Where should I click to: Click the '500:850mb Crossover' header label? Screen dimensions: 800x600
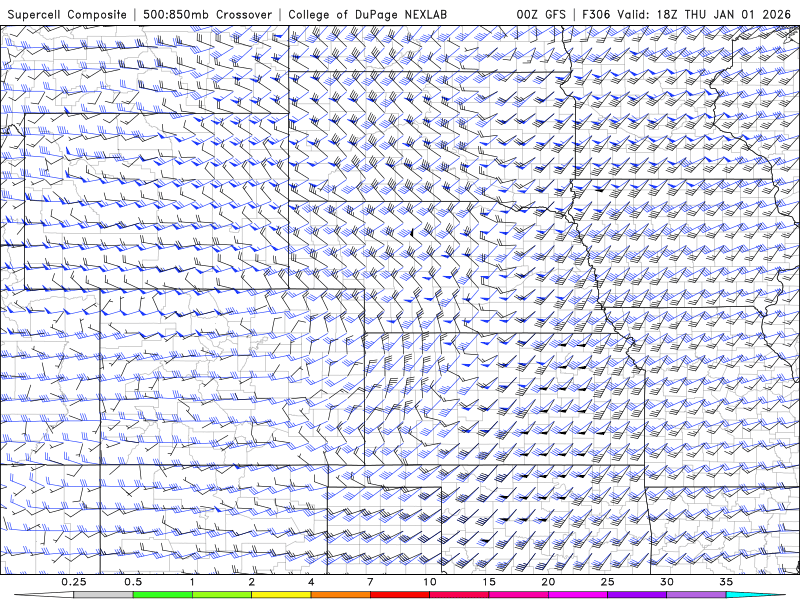pos(208,14)
